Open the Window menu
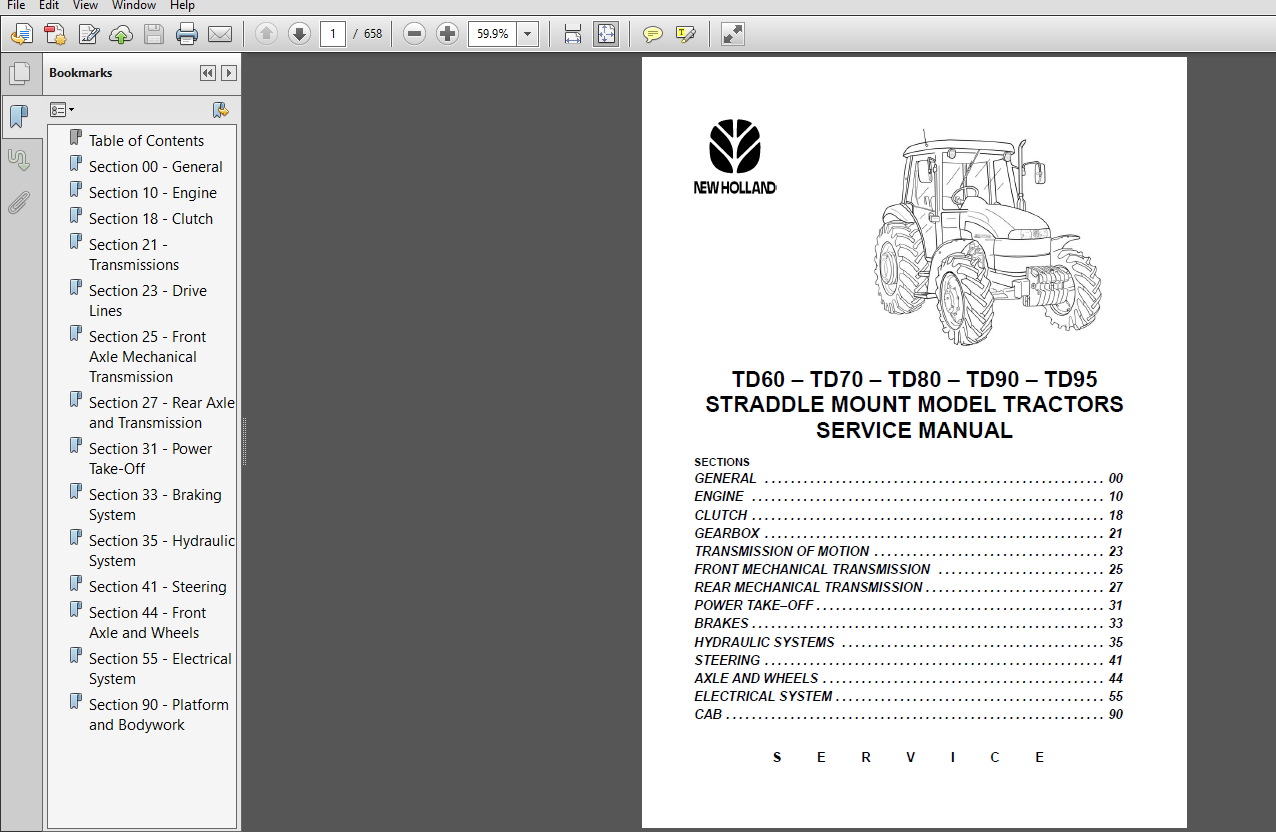This screenshot has height=832, width=1276. point(134,6)
